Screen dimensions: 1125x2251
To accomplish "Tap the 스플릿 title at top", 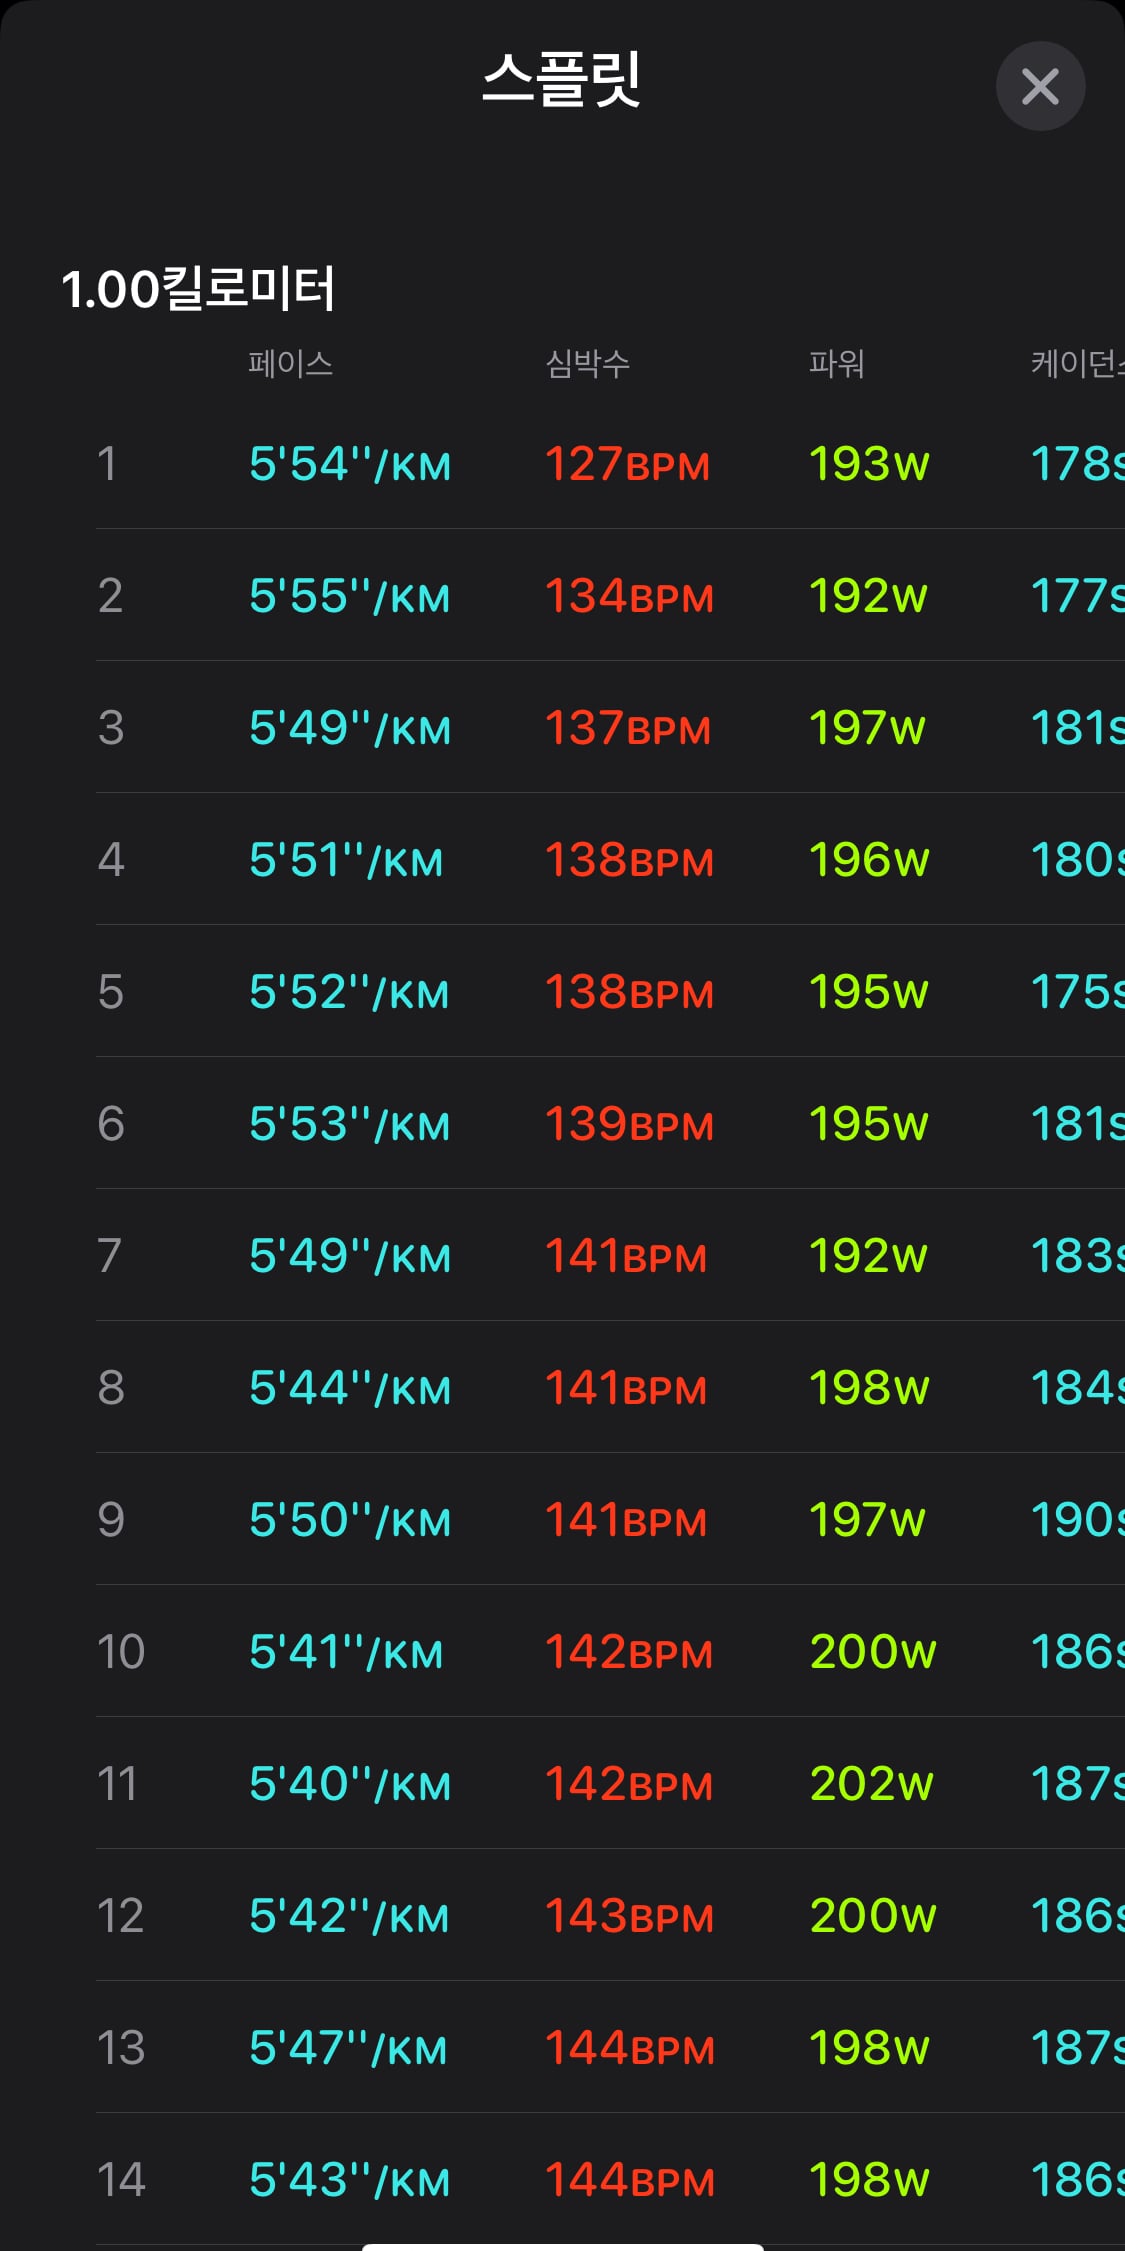I will pos(562,79).
